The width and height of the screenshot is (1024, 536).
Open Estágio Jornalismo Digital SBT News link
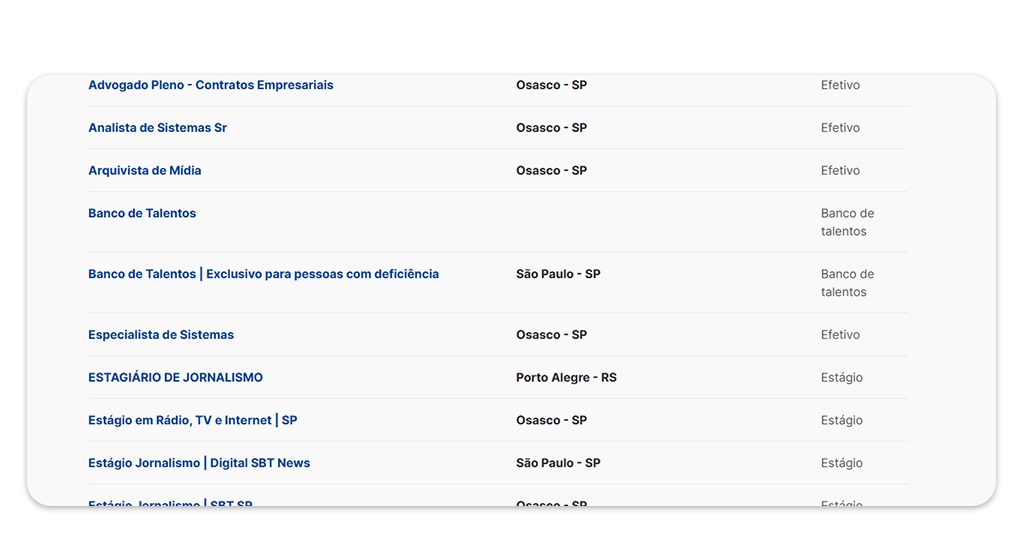(199, 463)
